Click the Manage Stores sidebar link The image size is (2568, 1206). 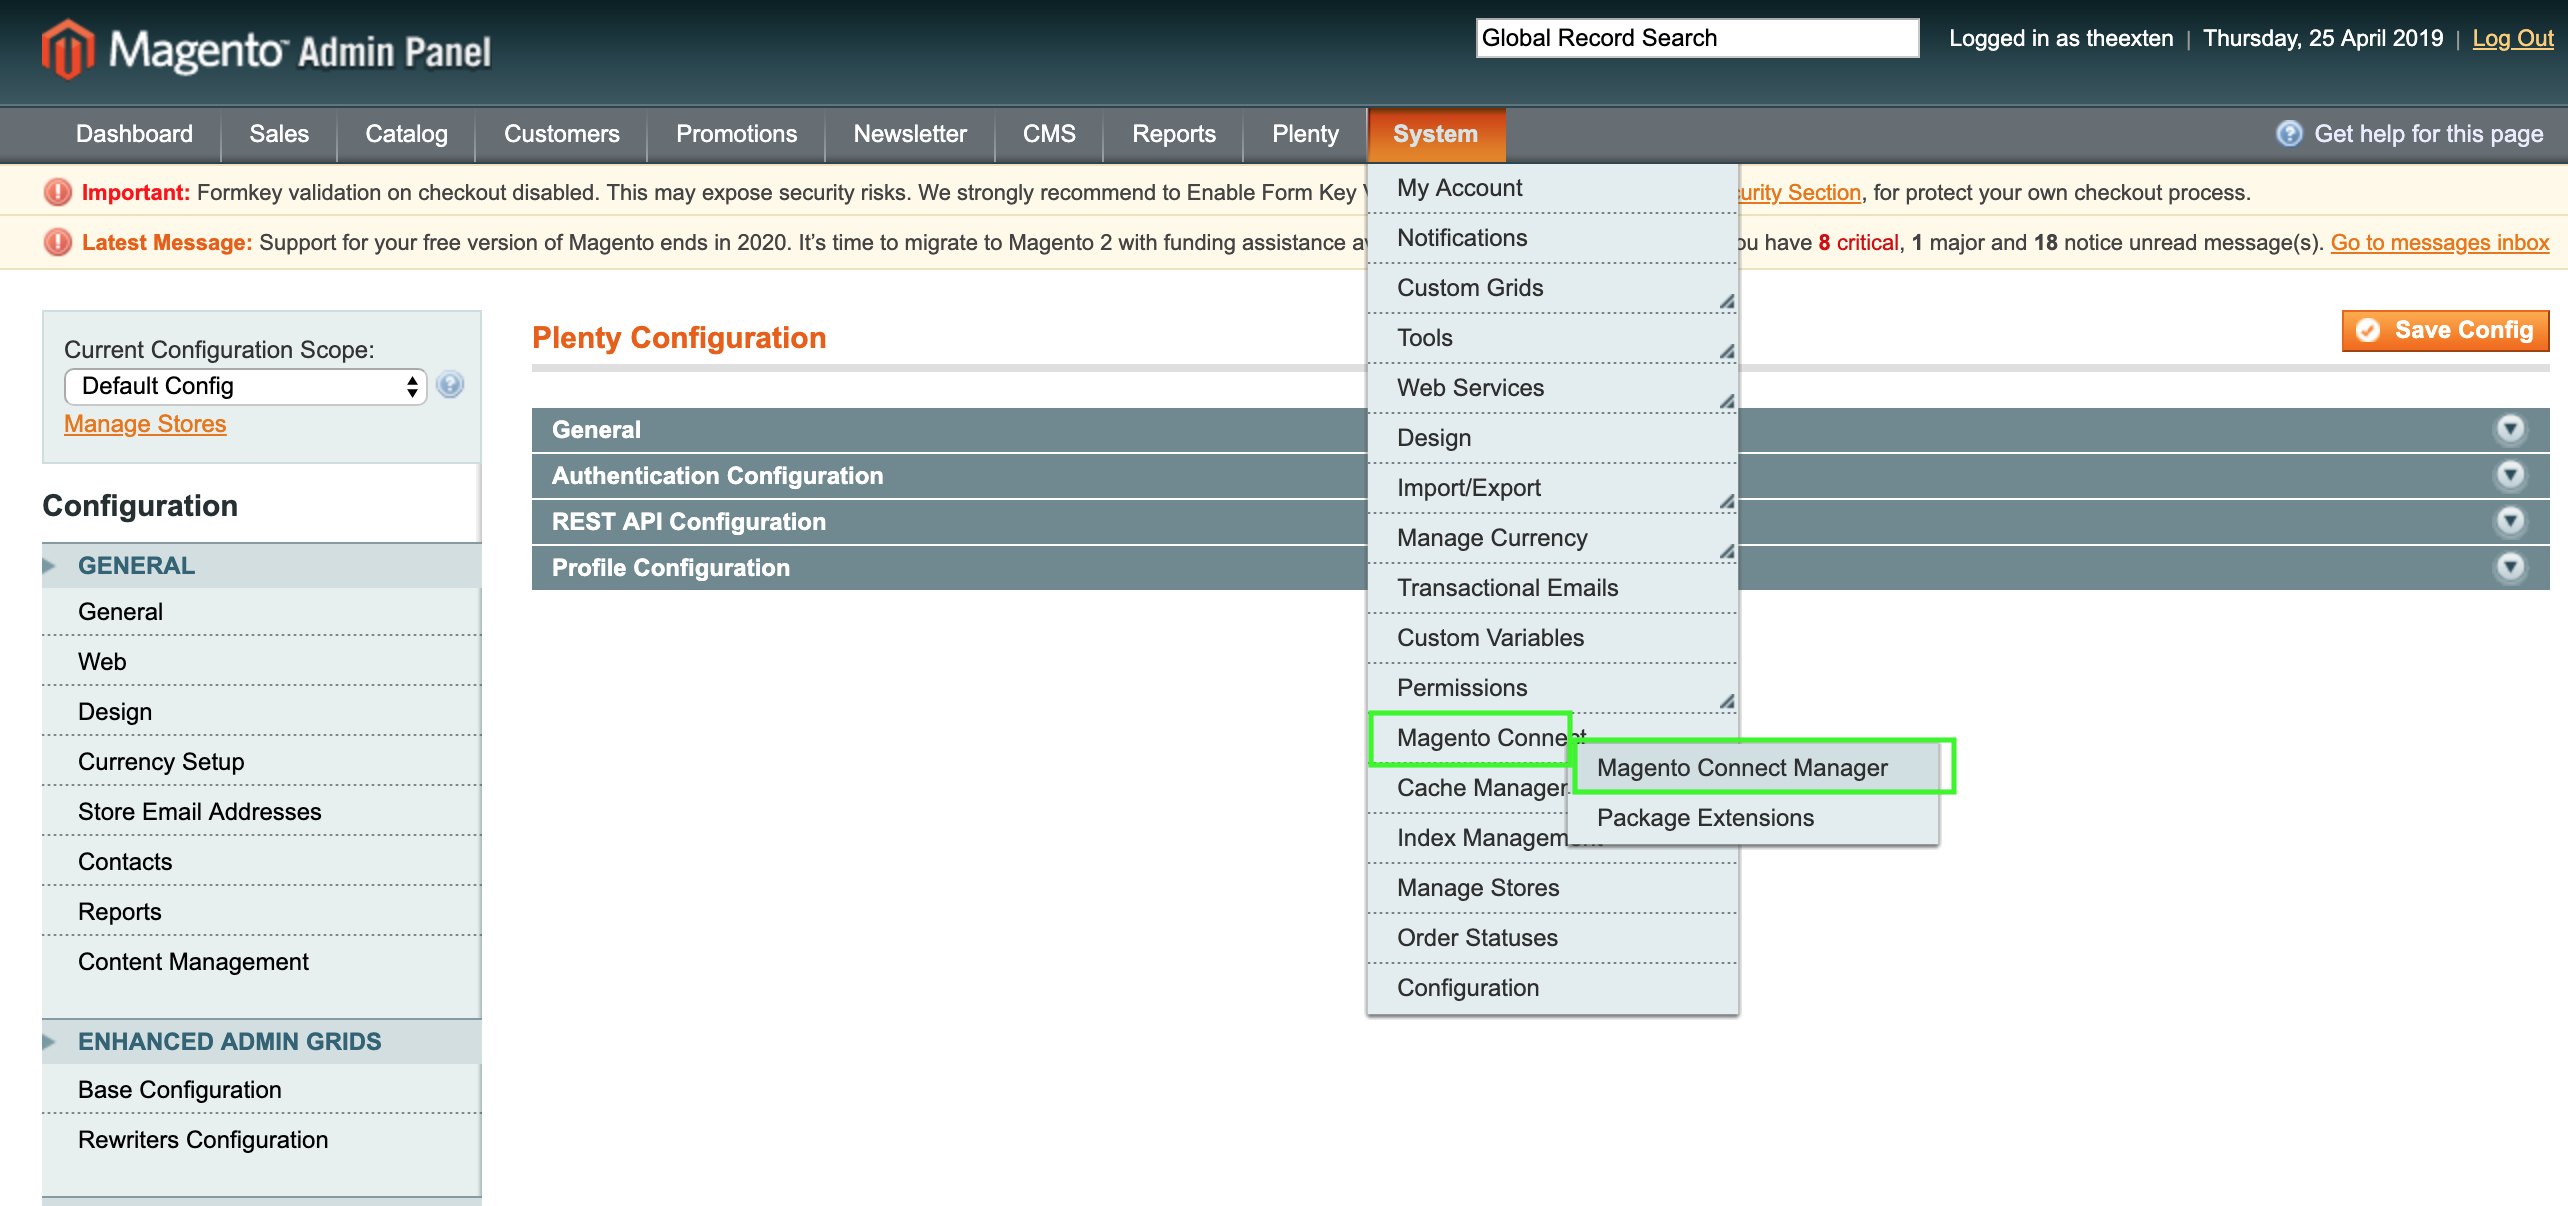pyautogui.click(x=145, y=424)
